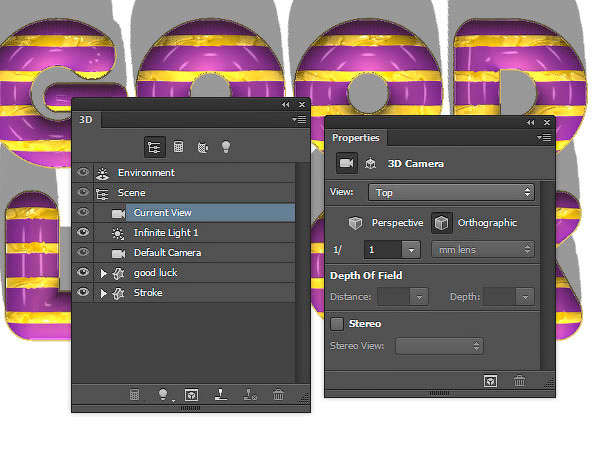
Task: Toggle Scene visibility eye
Action: (x=83, y=192)
